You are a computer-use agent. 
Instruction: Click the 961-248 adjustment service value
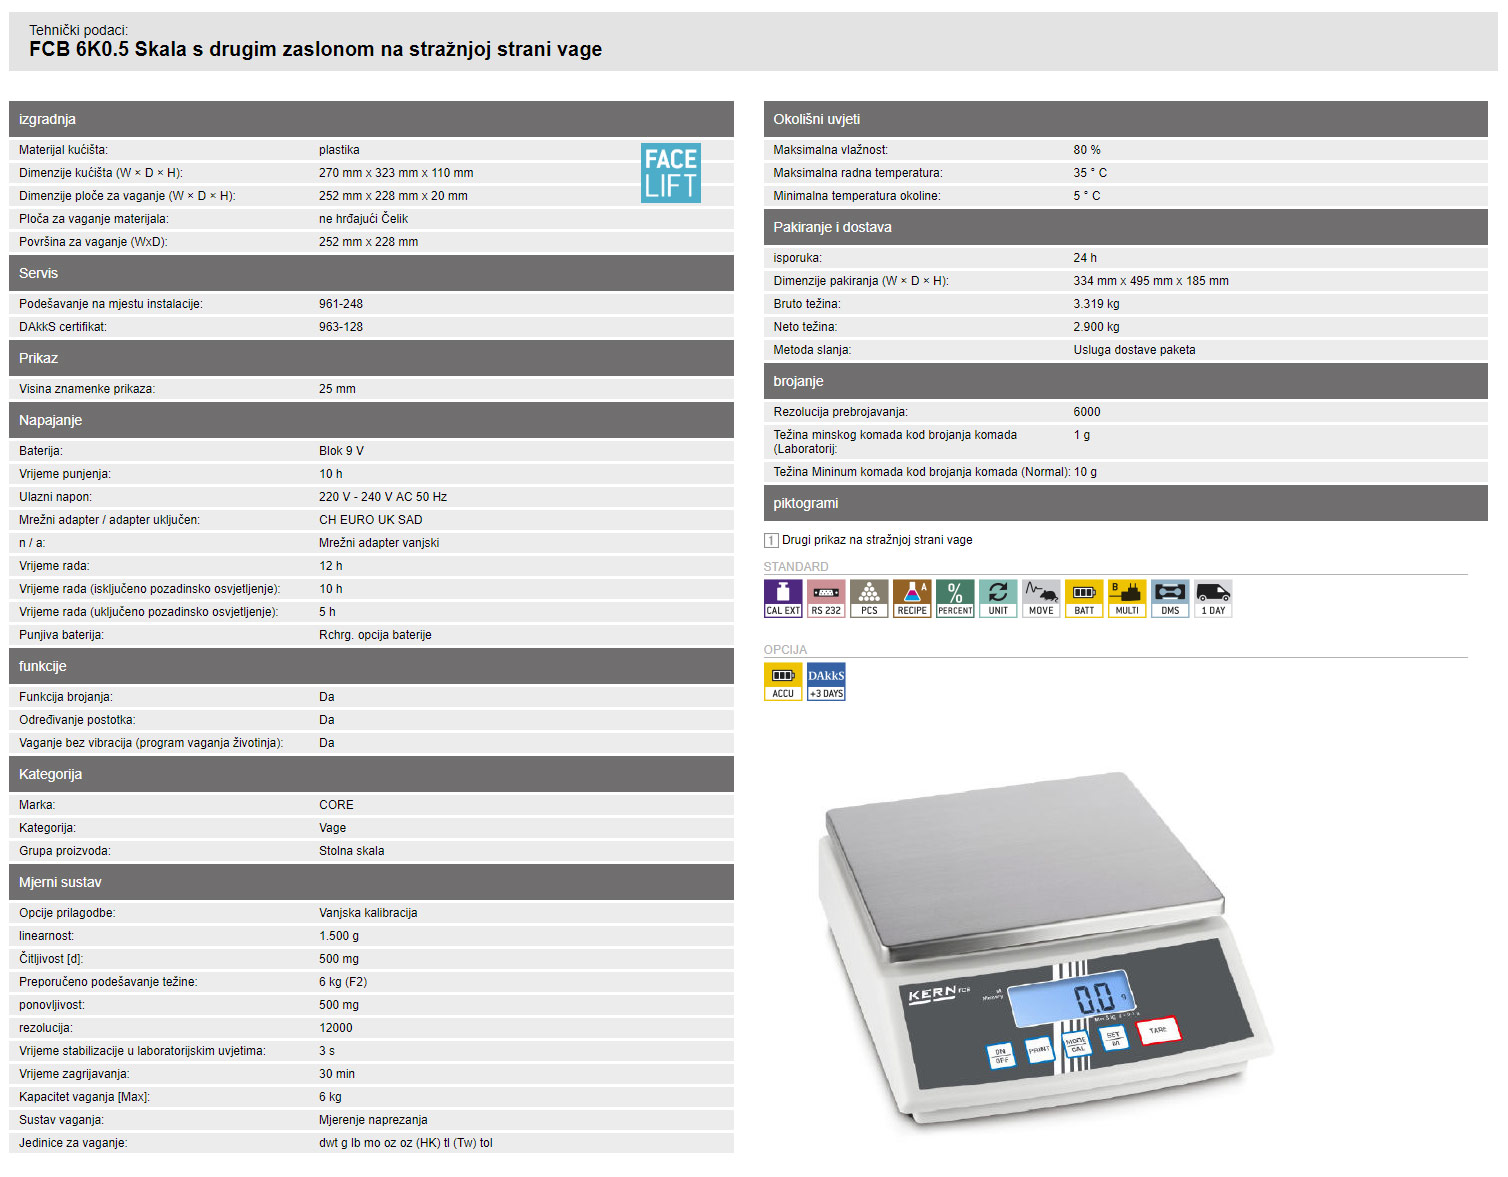[x=341, y=304]
